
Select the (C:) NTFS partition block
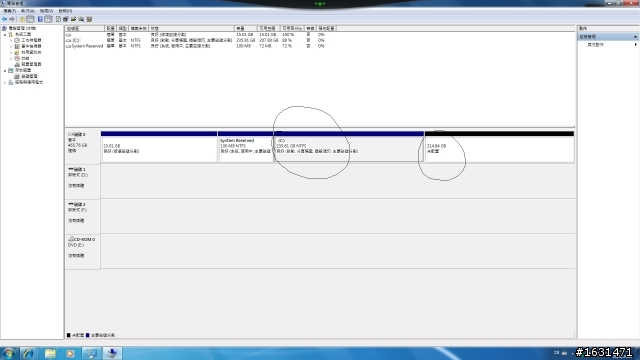click(x=349, y=147)
